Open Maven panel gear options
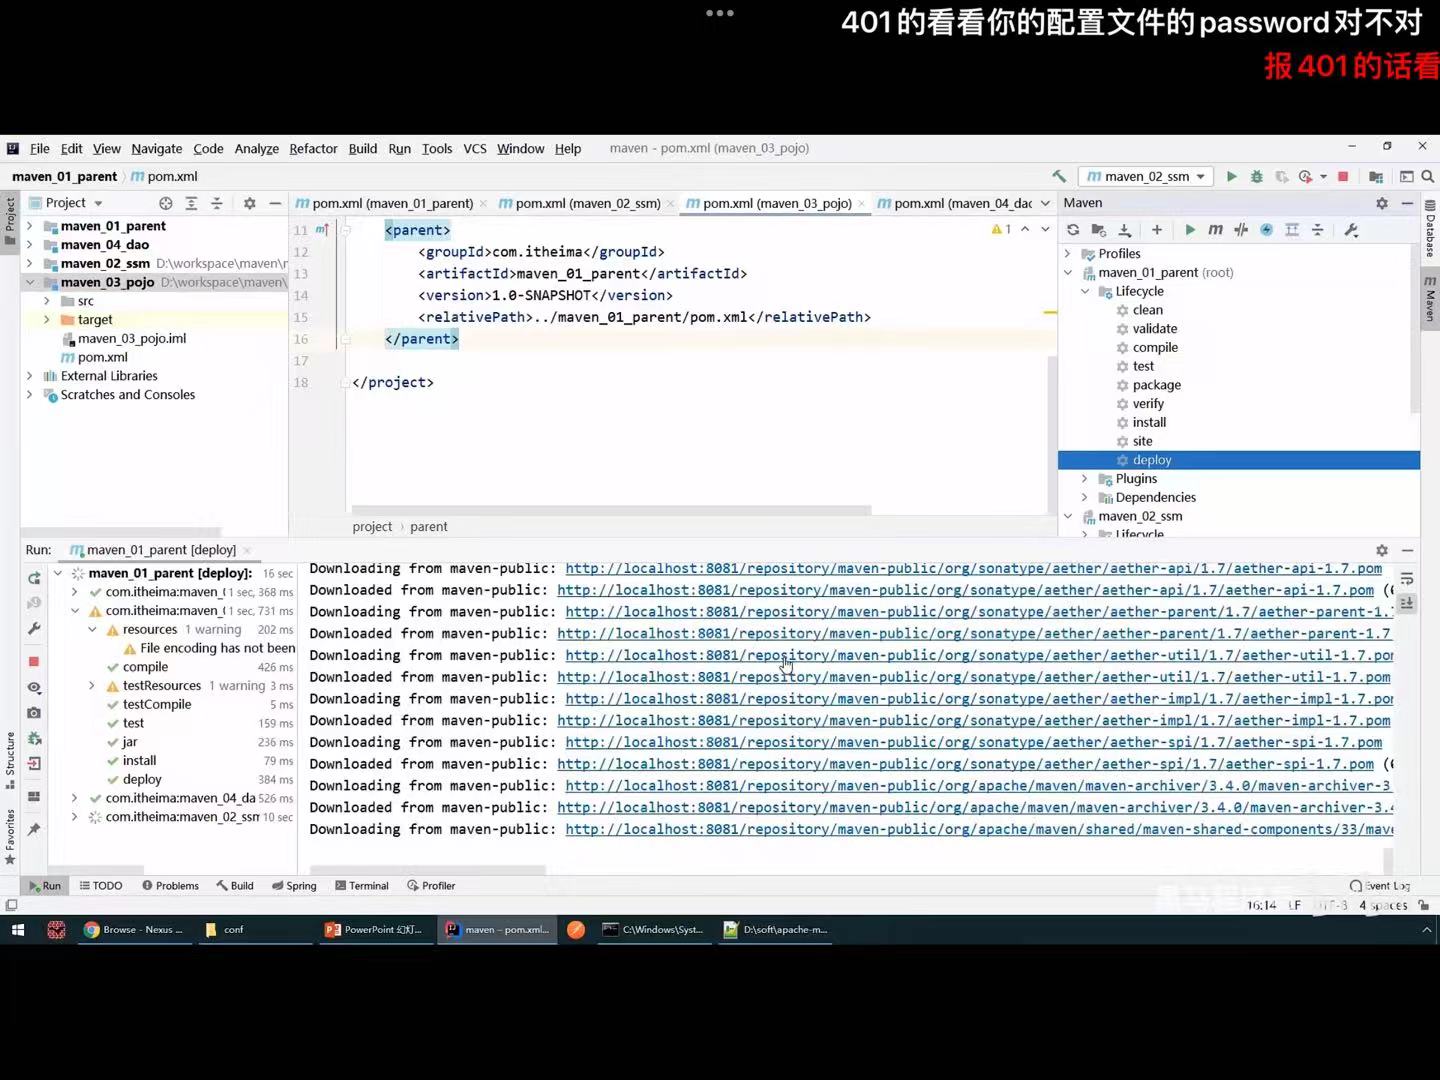Screen dimensions: 1440x1080 (x=1382, y=203)
